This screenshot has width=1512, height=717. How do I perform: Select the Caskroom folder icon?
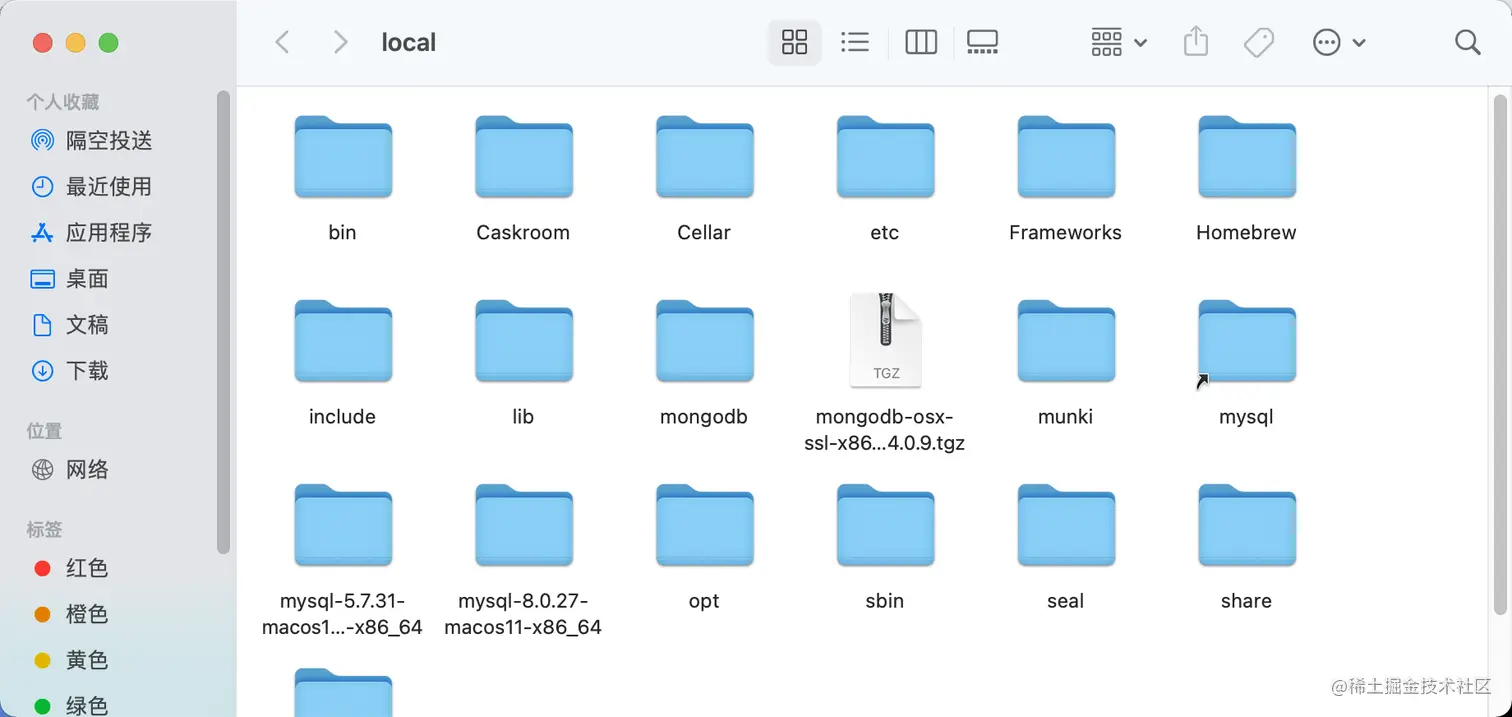pos(524,157)
